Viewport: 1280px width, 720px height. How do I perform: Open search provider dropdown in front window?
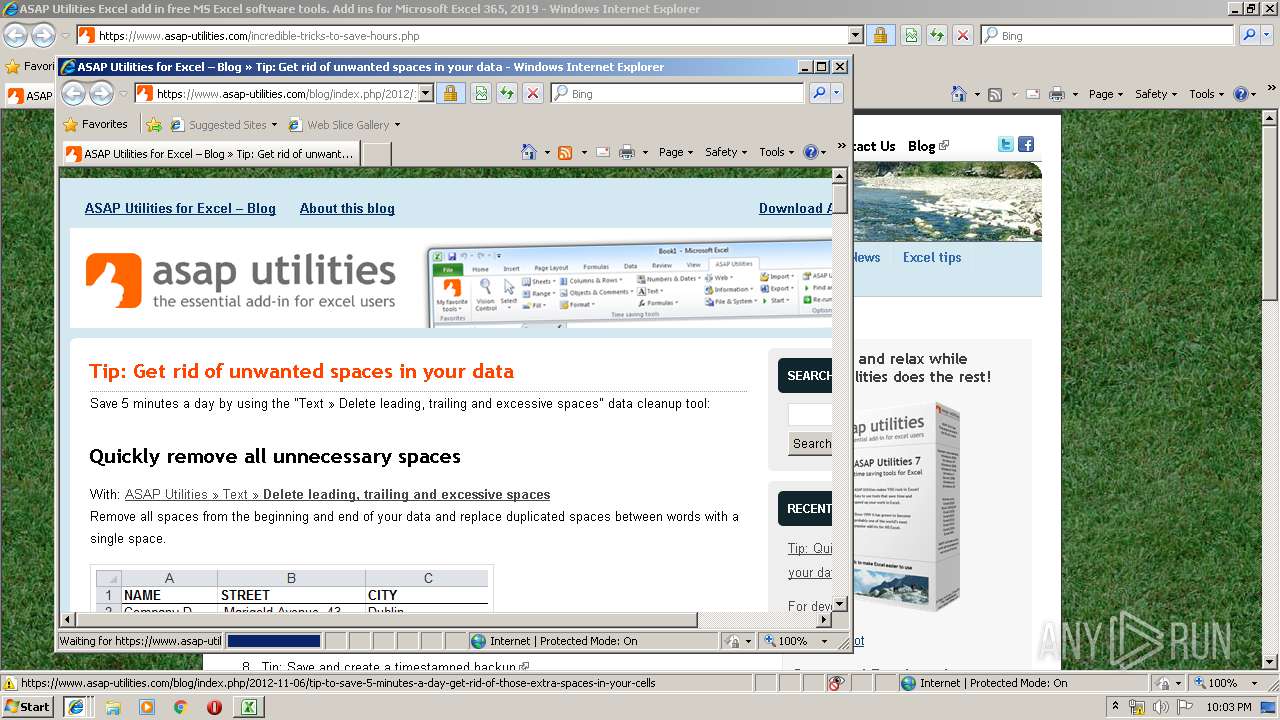tap(837, 93)
